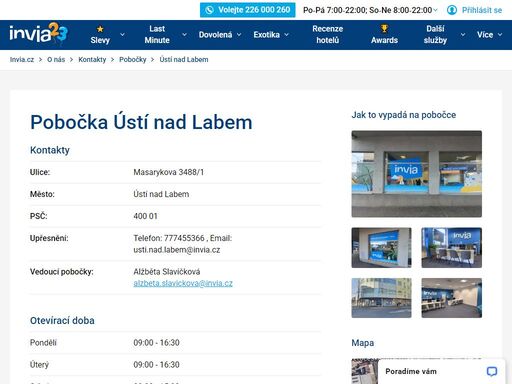Open Recenze hotelů menu item

327,35
